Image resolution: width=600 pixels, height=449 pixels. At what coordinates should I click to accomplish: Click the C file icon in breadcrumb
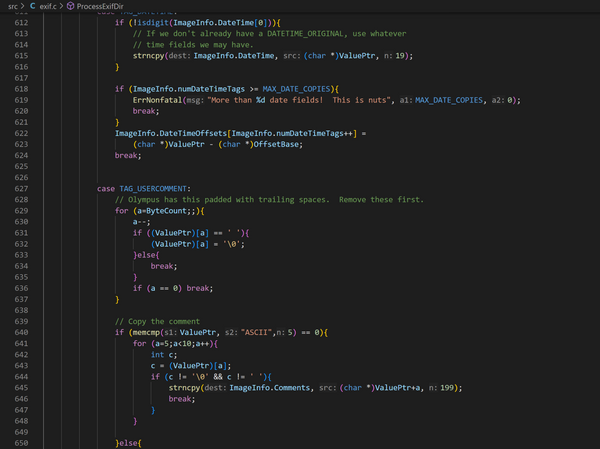(32, 7)
